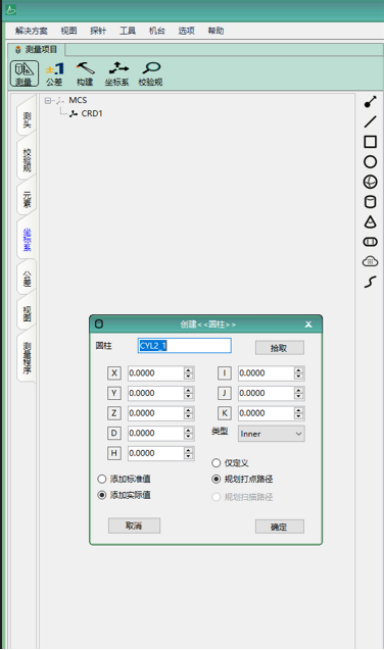This screenshot has width=384, height=650.
Task: Increment the D value spinner
Action: 189,430
